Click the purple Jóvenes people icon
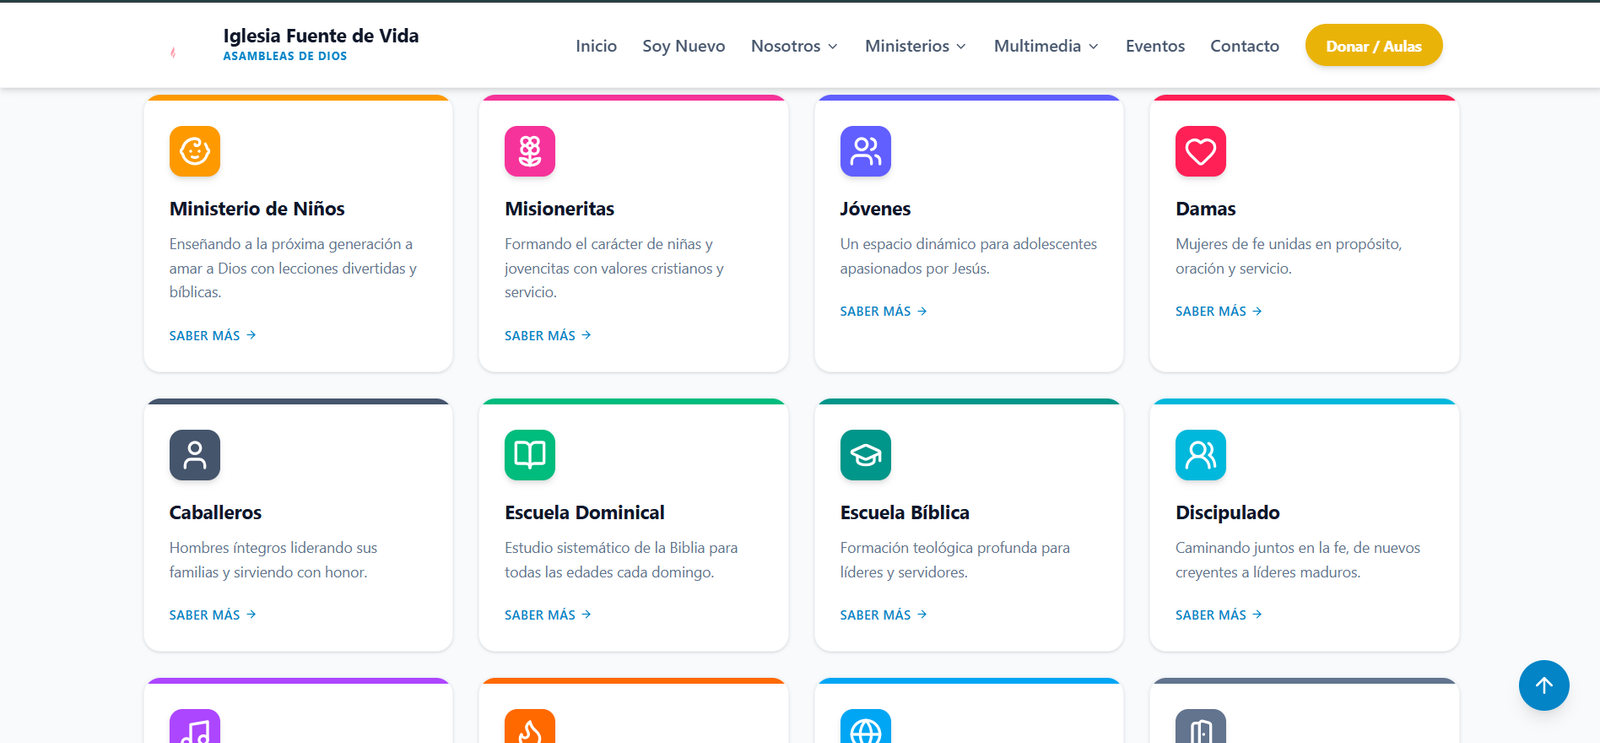 point(866,151)
